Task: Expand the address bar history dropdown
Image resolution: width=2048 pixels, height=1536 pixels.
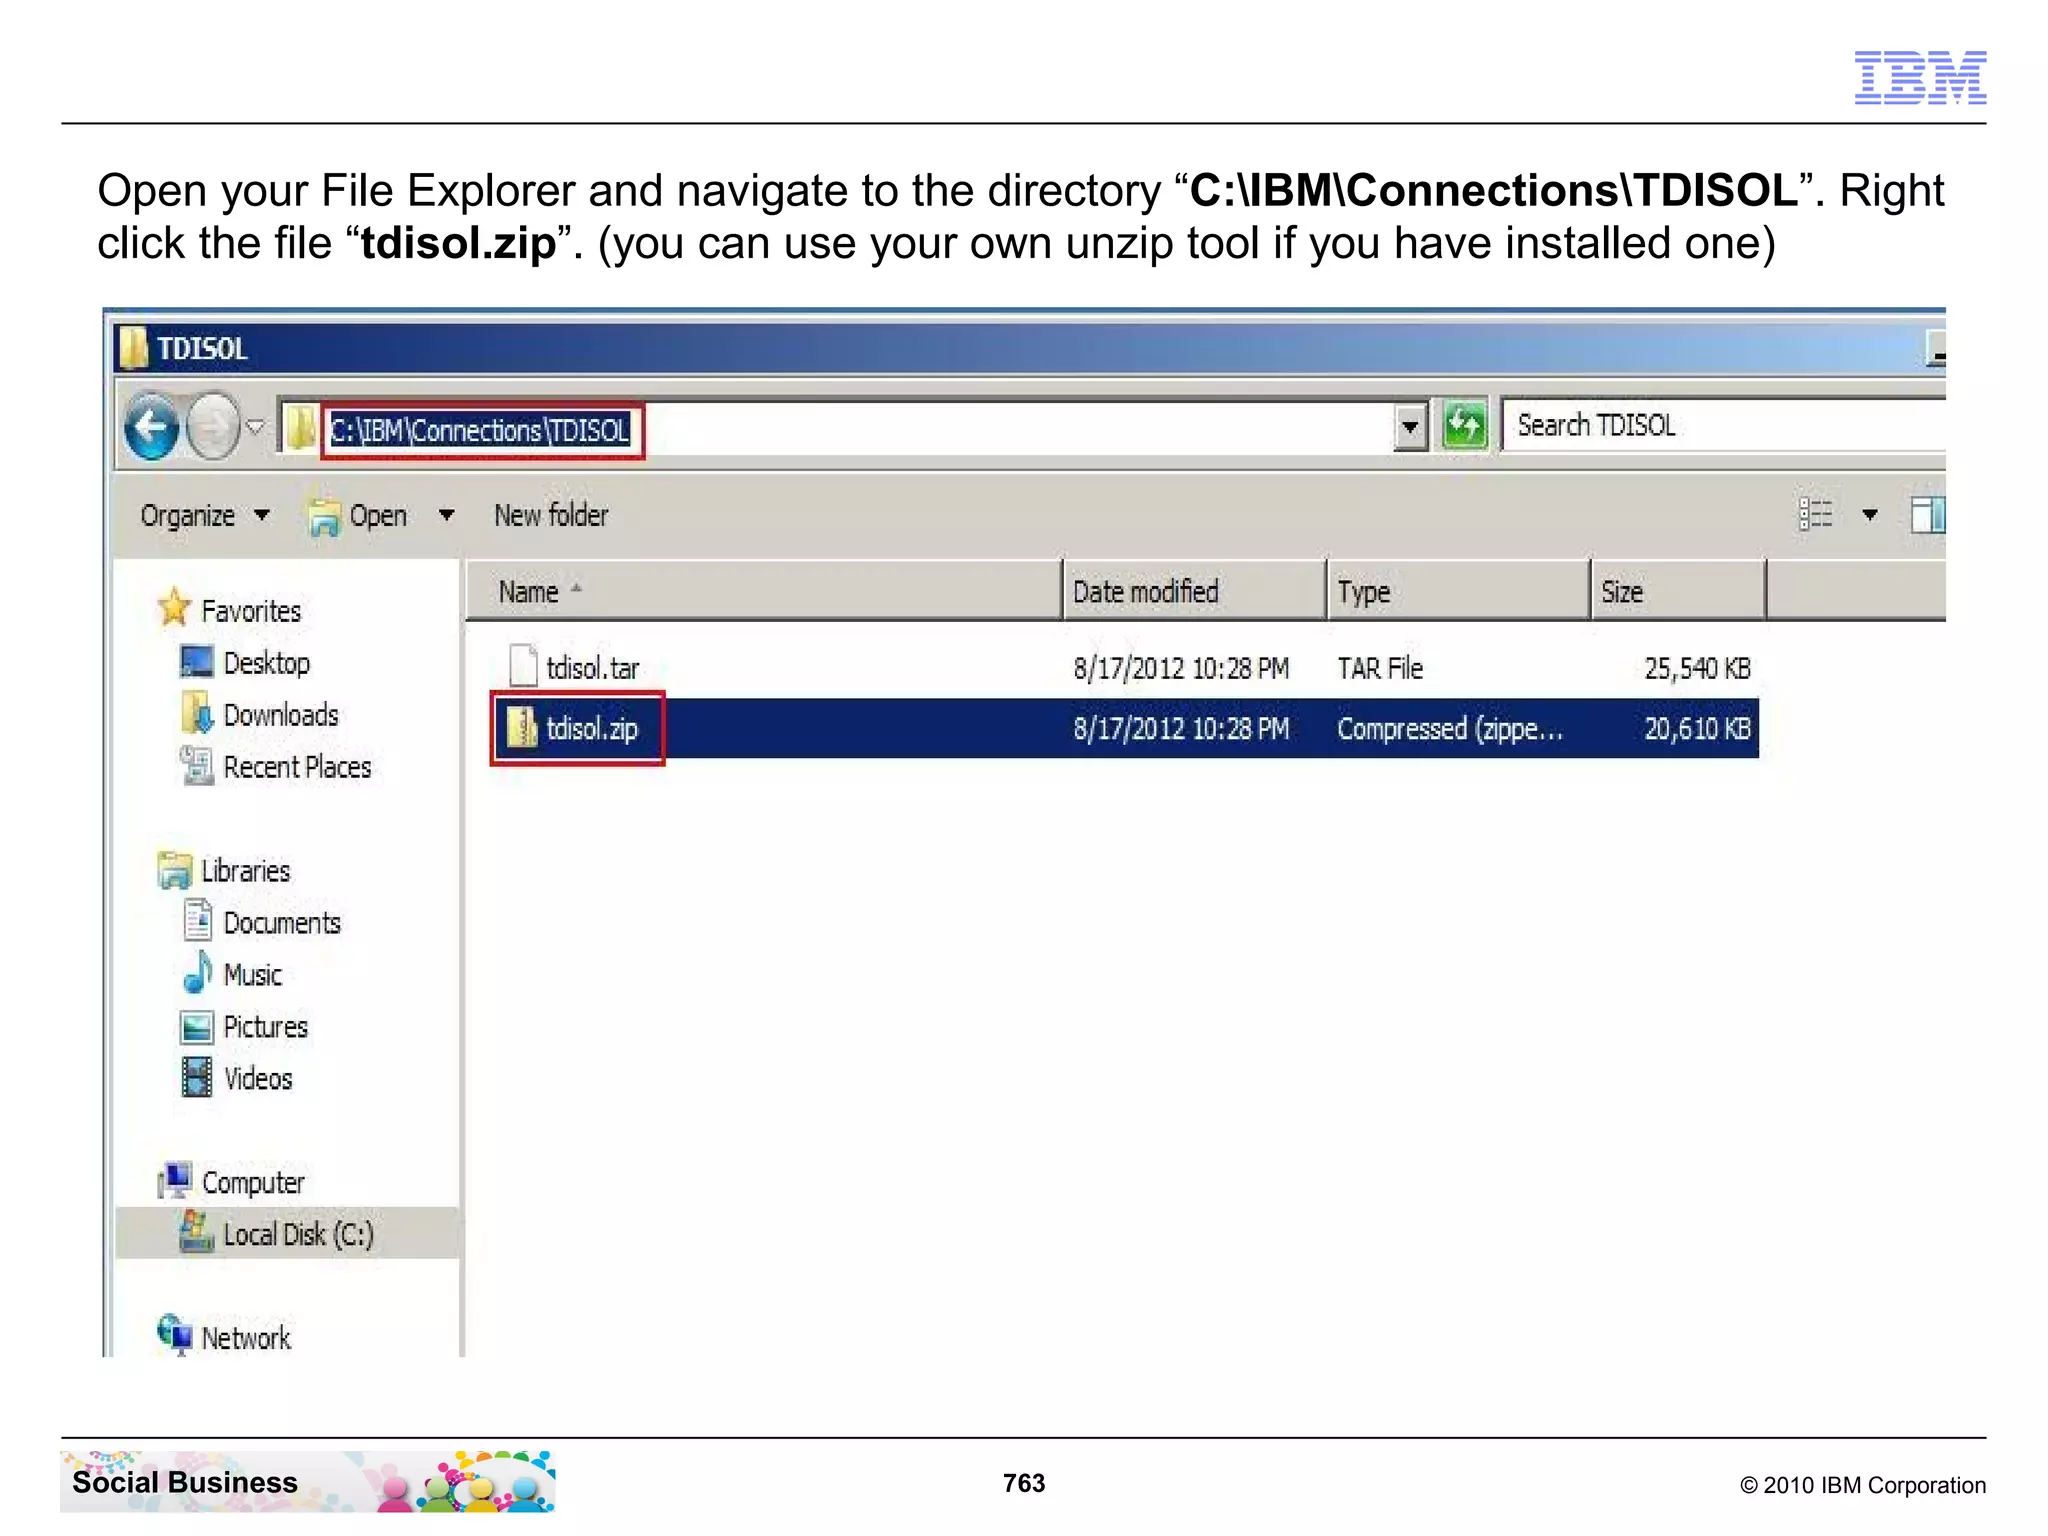Action: [x=1410, y=428]
